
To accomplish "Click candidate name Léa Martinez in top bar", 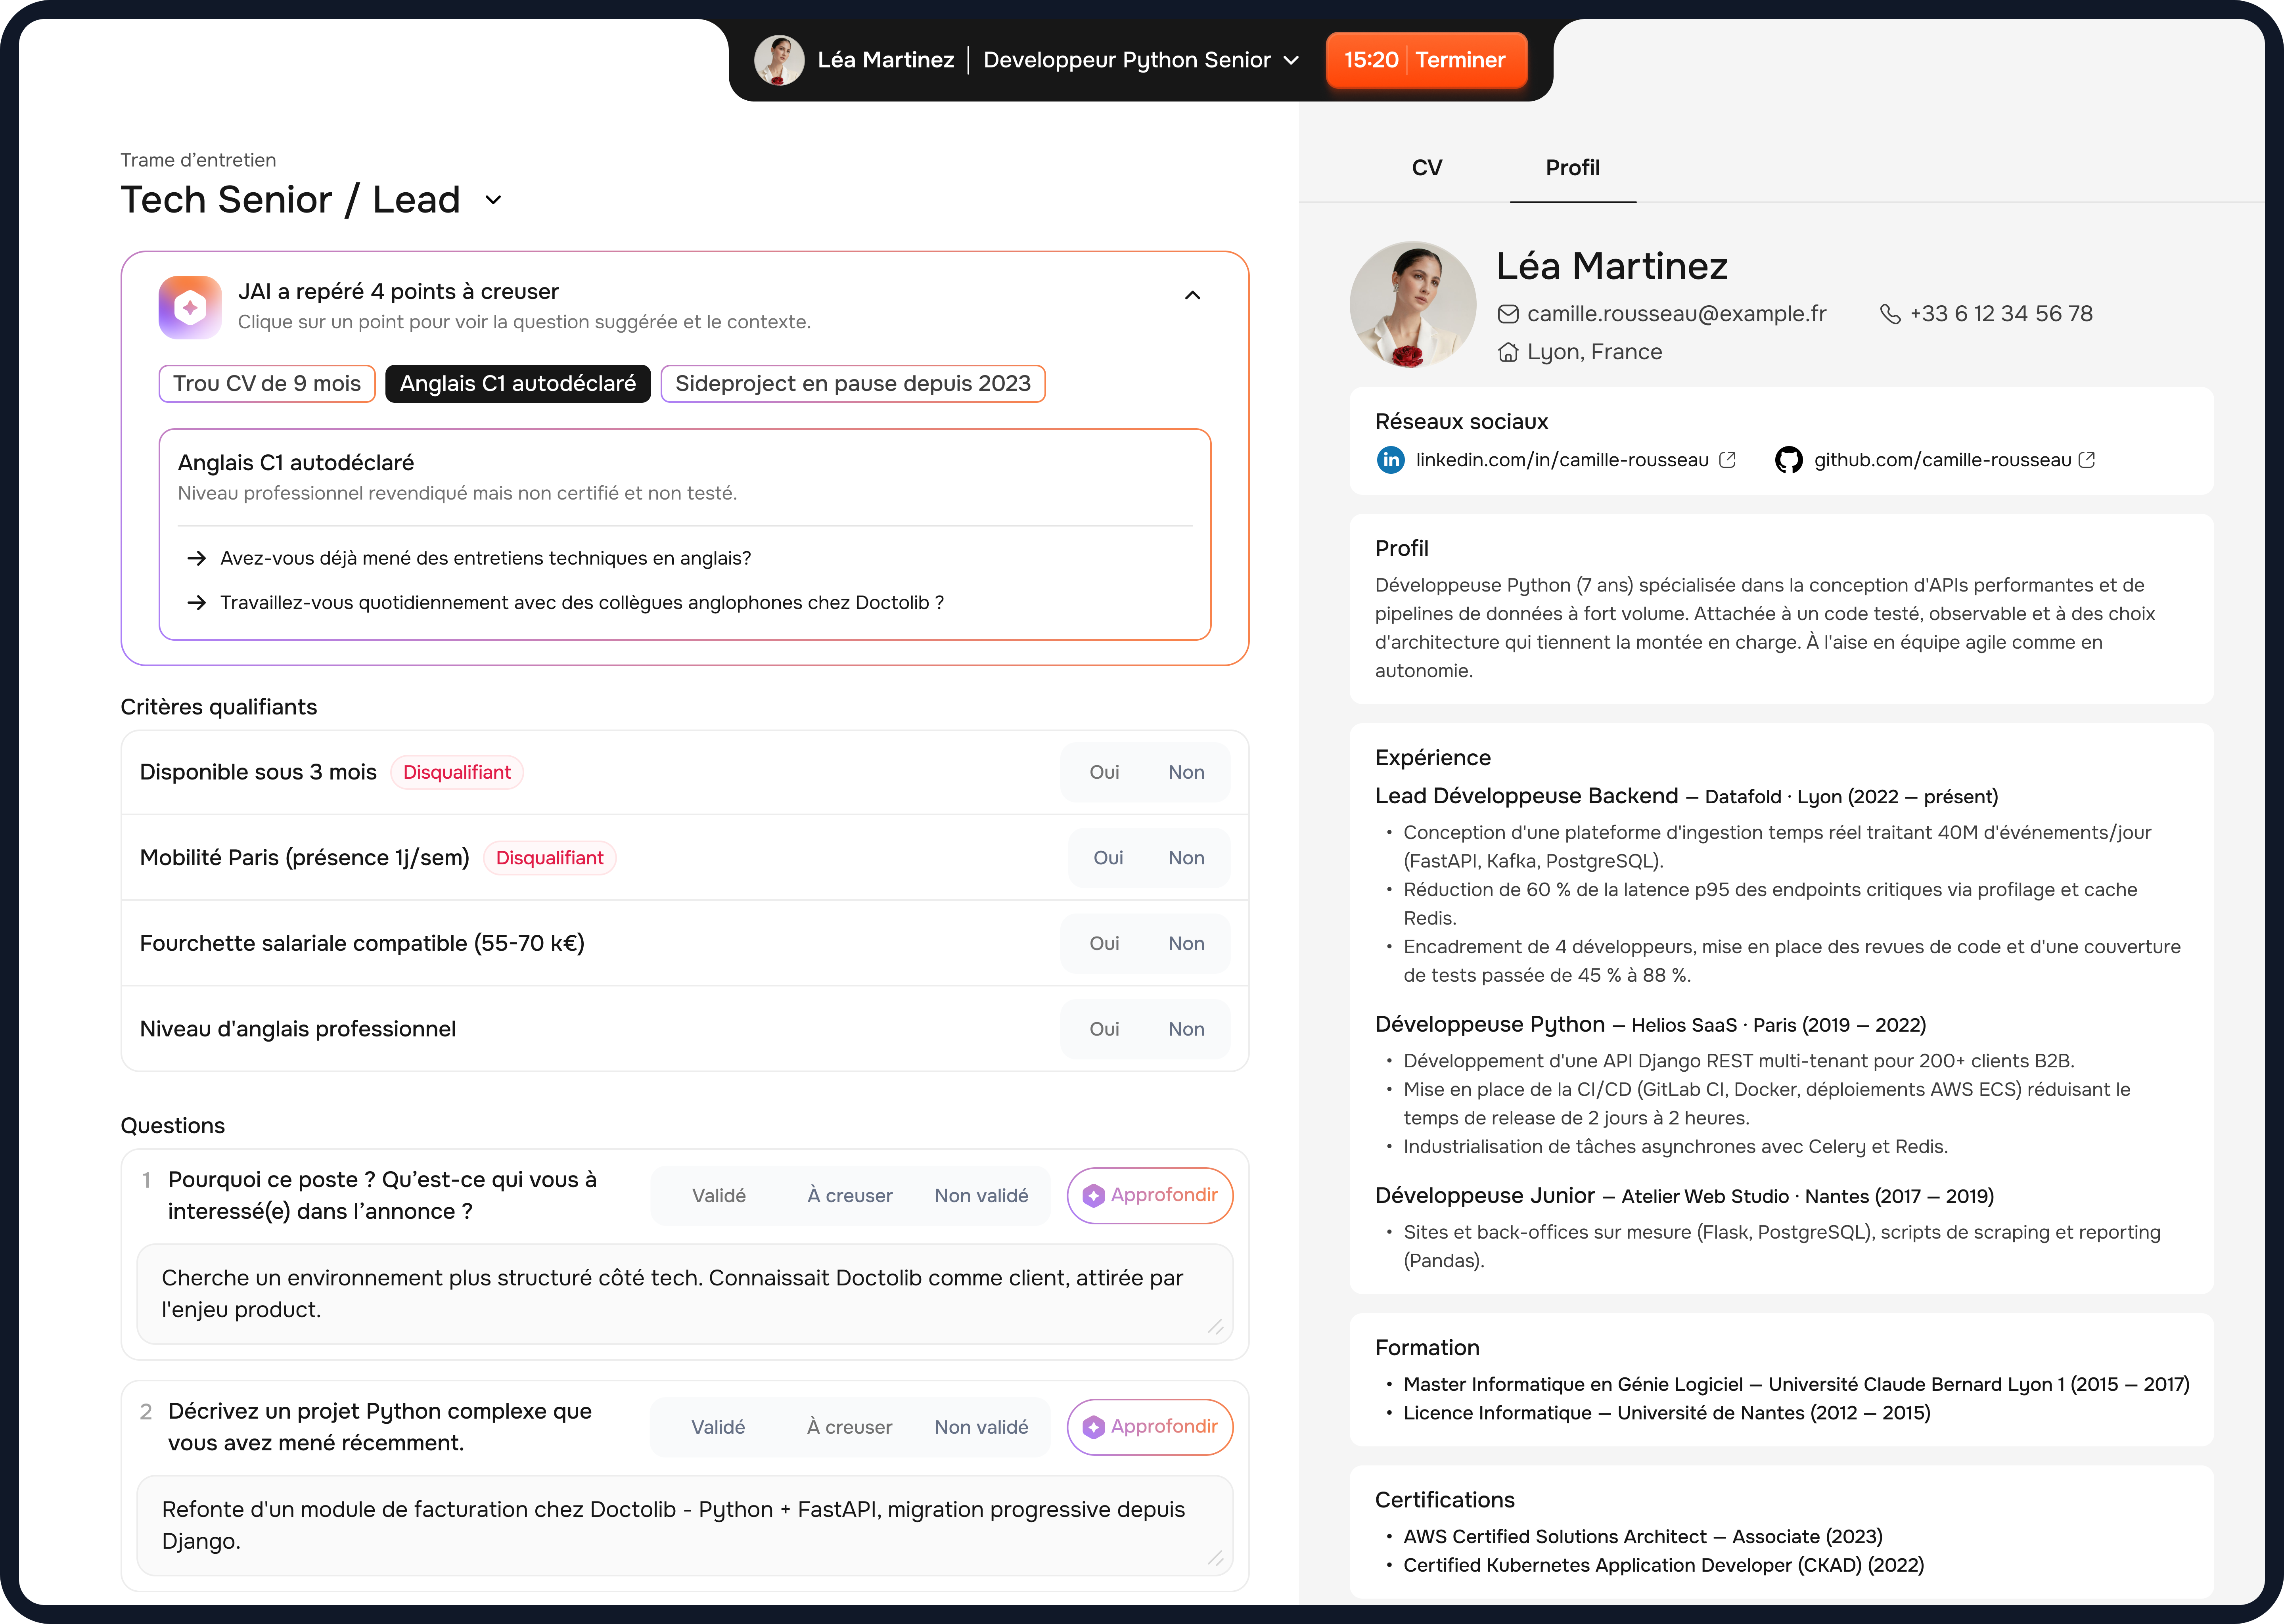I will 886,60.
